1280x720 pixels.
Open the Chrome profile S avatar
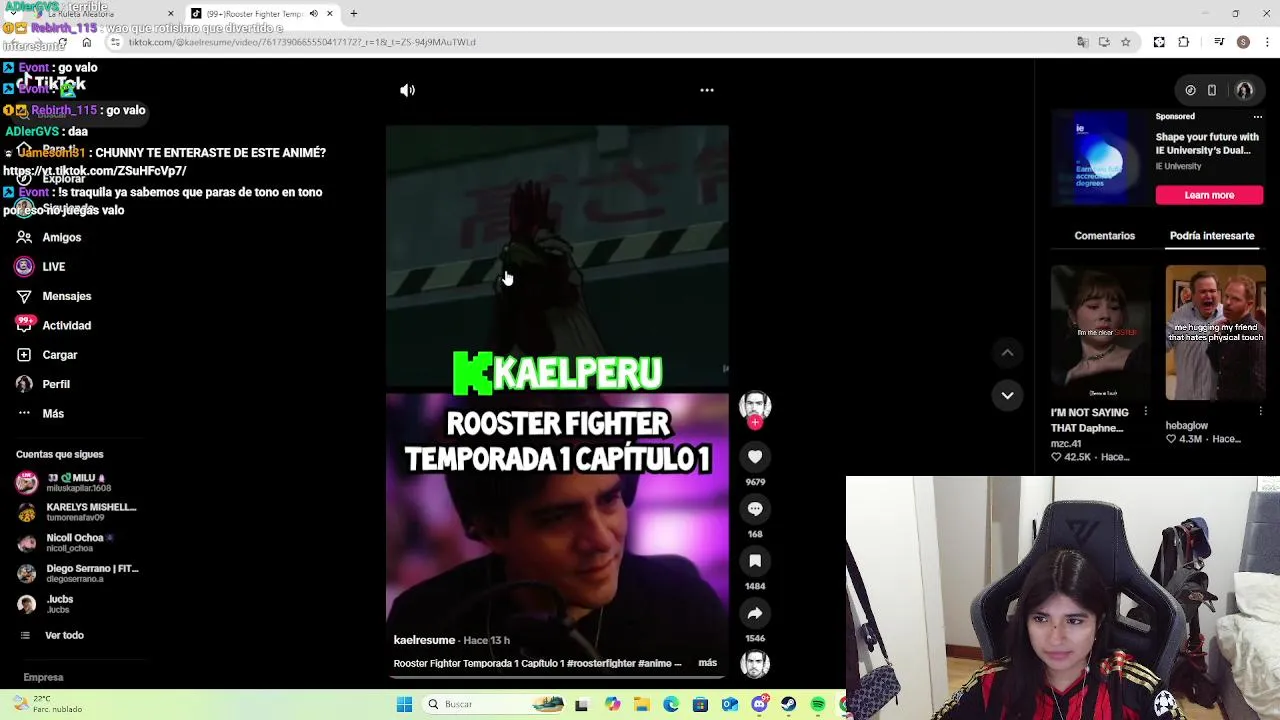[1243, 42]
